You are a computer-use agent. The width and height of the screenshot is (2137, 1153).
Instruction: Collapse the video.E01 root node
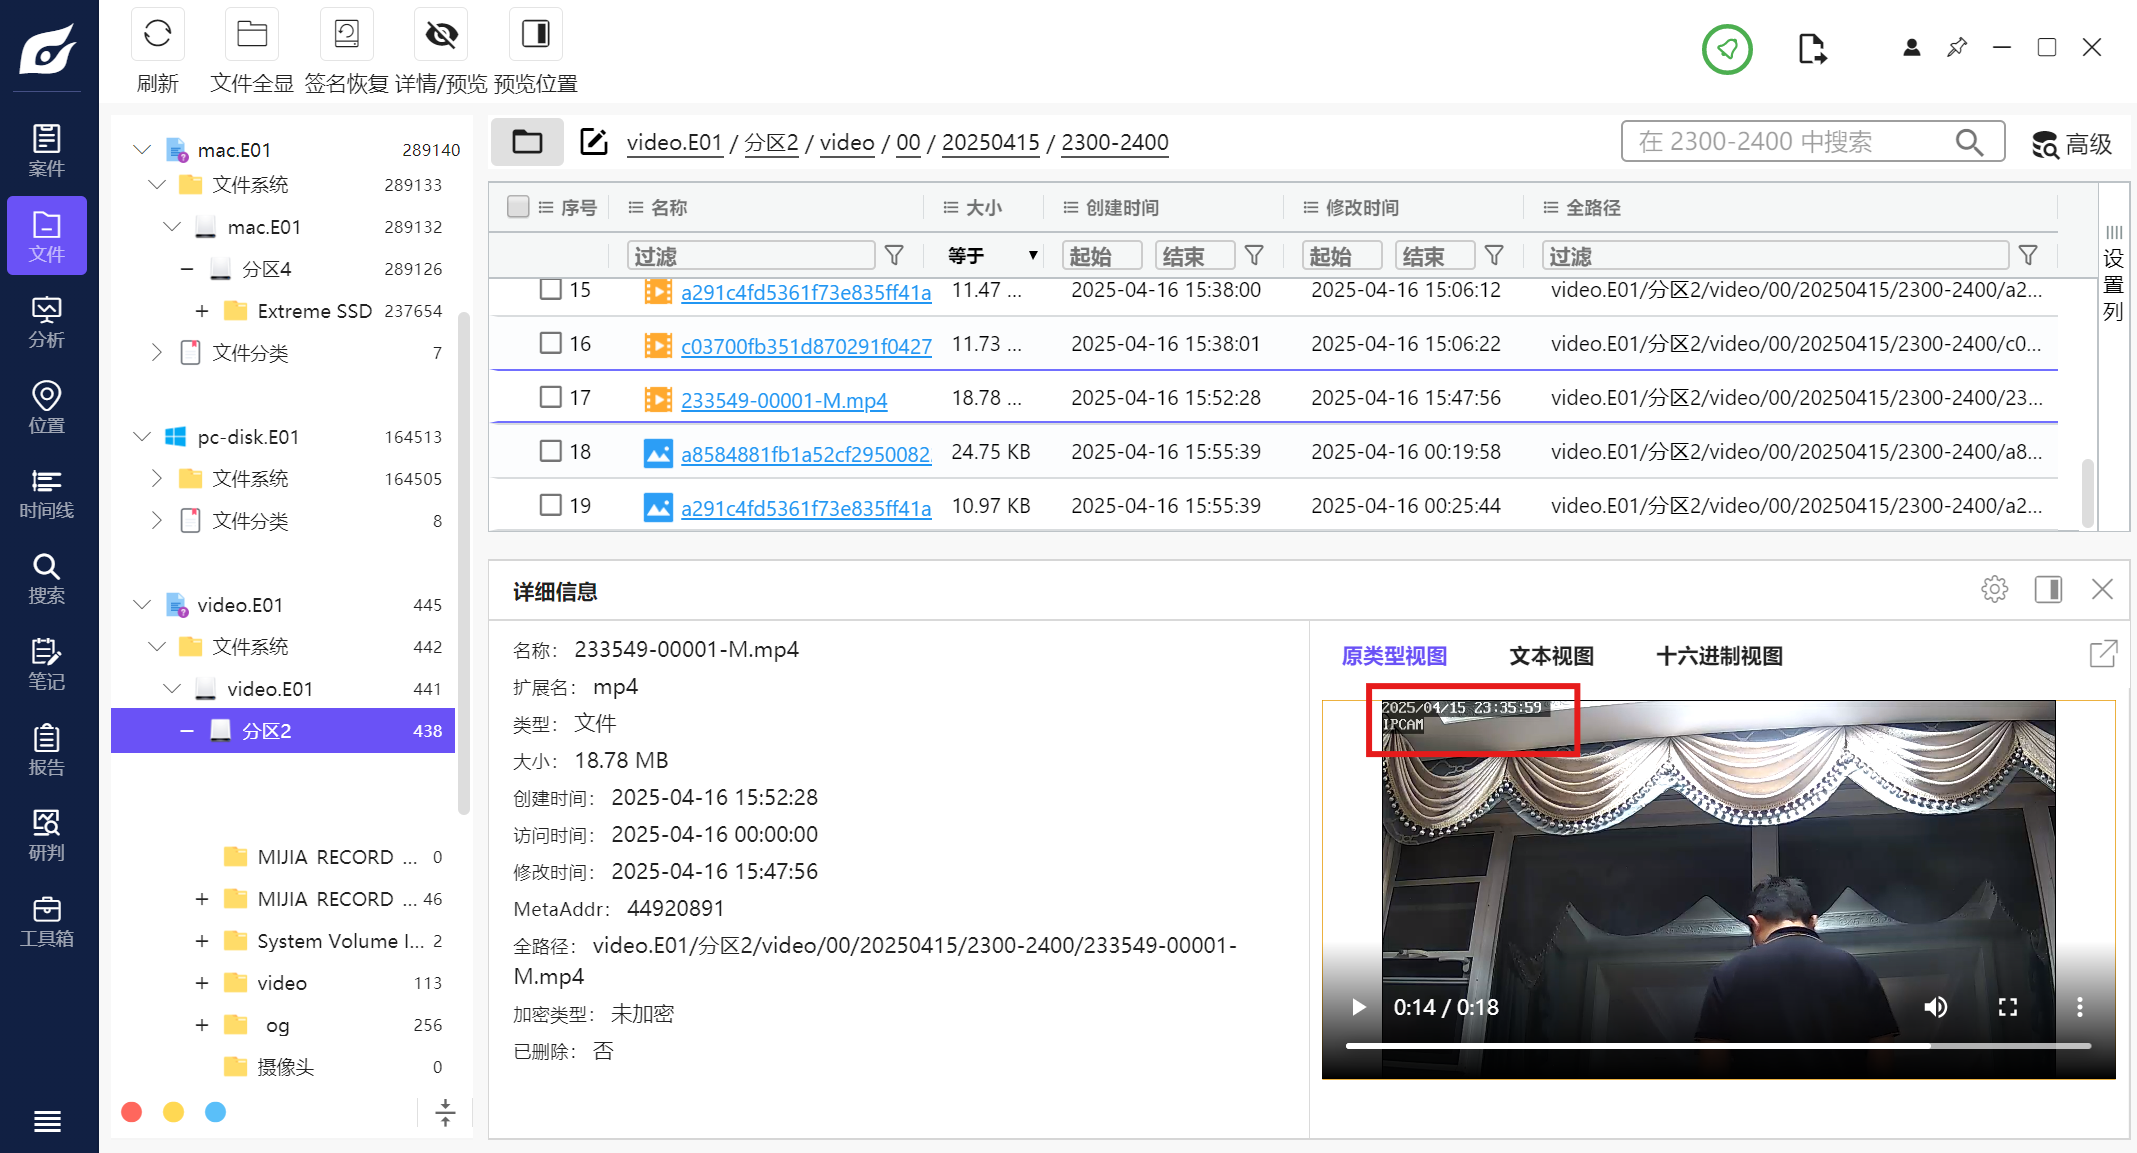pyautogui.click(x=142, y=605)
